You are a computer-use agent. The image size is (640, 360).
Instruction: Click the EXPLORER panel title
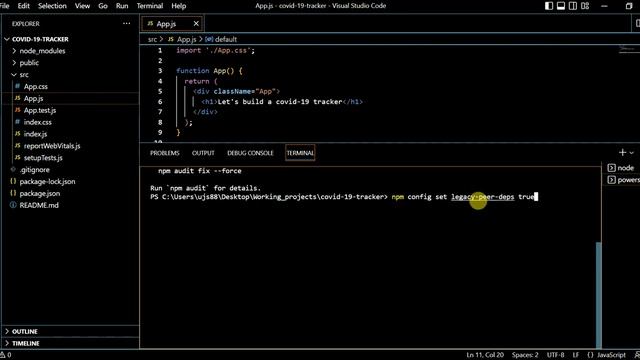tap(26, 24)
